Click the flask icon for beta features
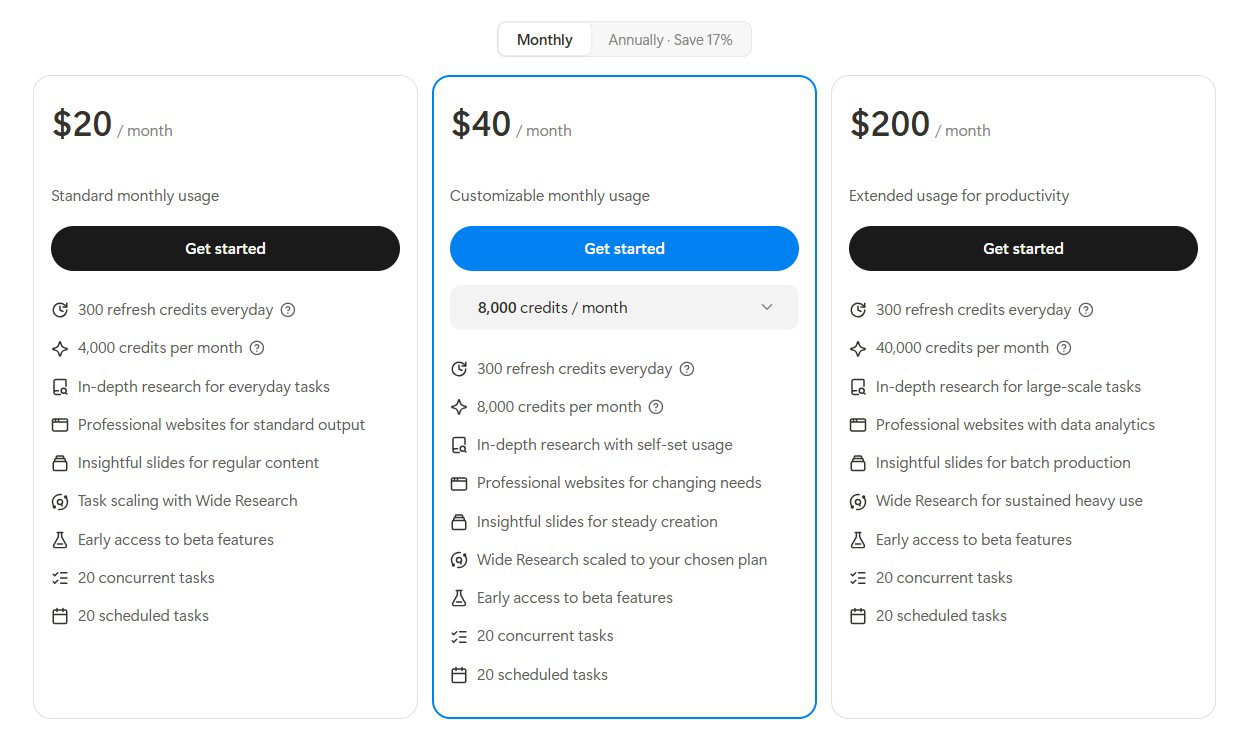This screenshot has height=729, width=1252. (x=59, y=539)
